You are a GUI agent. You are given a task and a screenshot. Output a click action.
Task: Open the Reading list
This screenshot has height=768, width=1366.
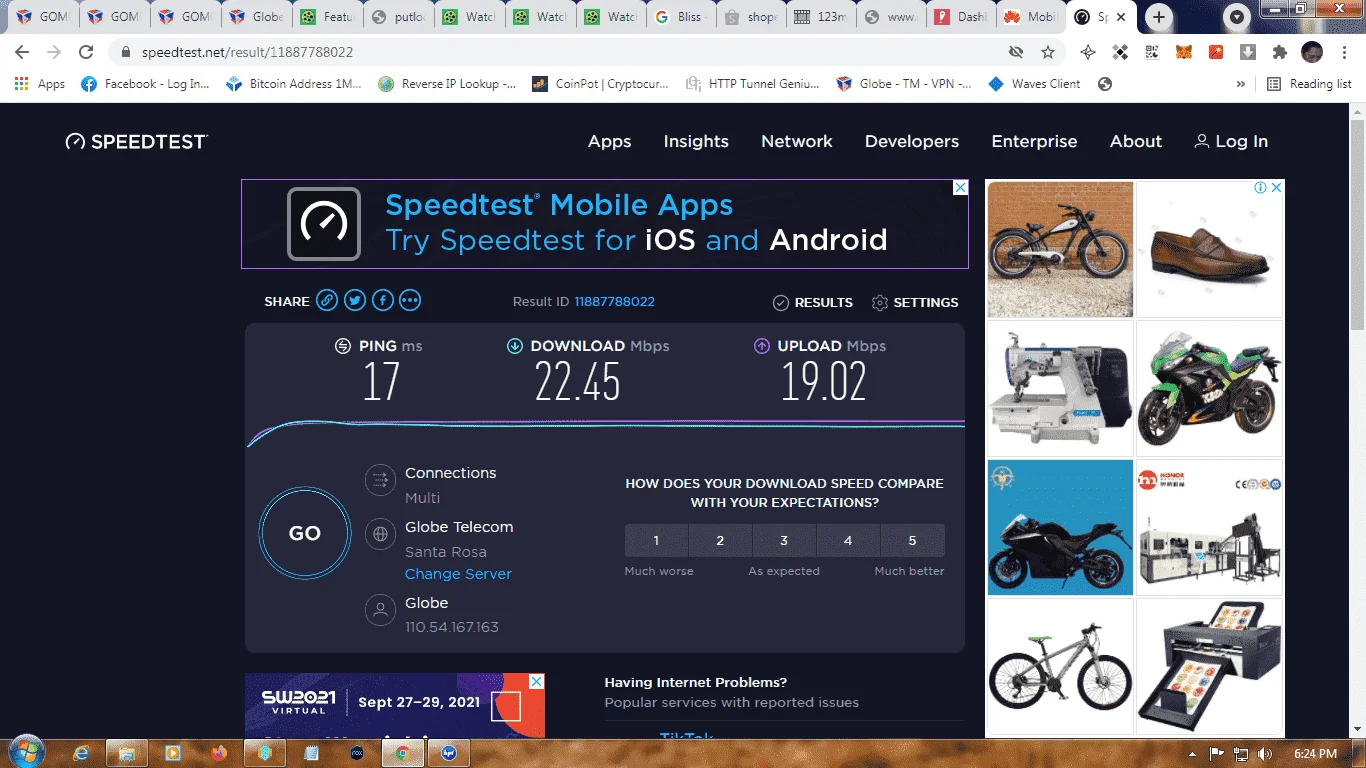(x=1310, y=84)
